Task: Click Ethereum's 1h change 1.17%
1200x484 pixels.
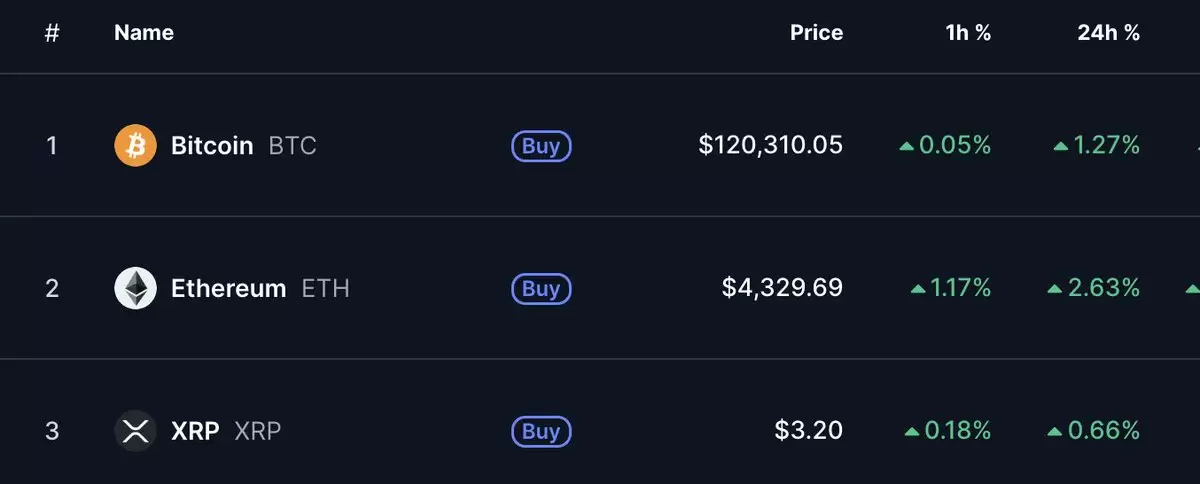Action: click(x=951, y=289)
